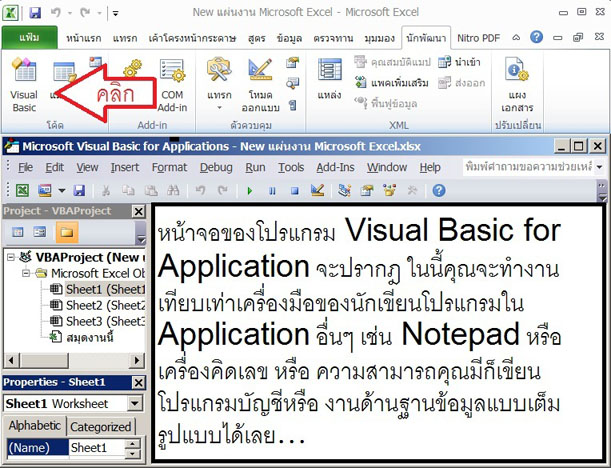Image resolution: width=611 pixels, height=468 pixels.
Task: Open the Debug menu
Action: point(216,167)
